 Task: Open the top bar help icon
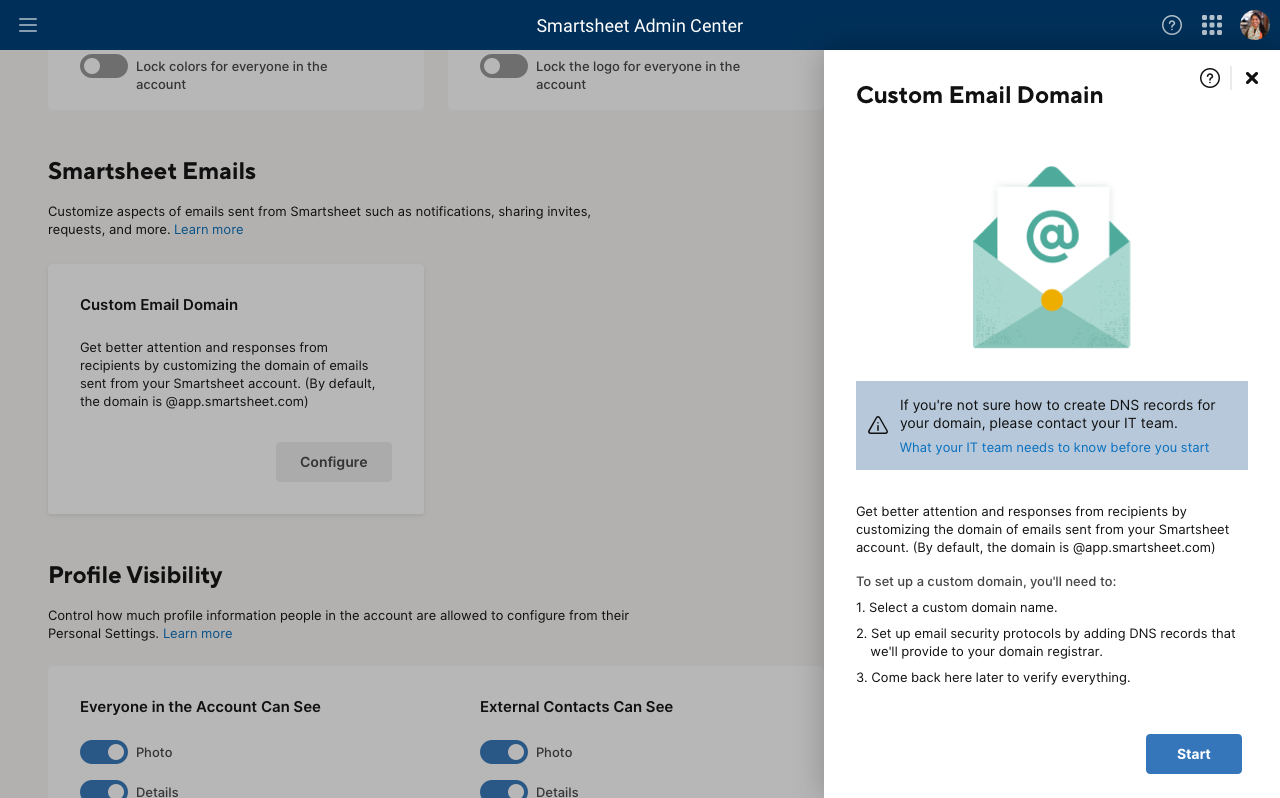point(1172,25)
